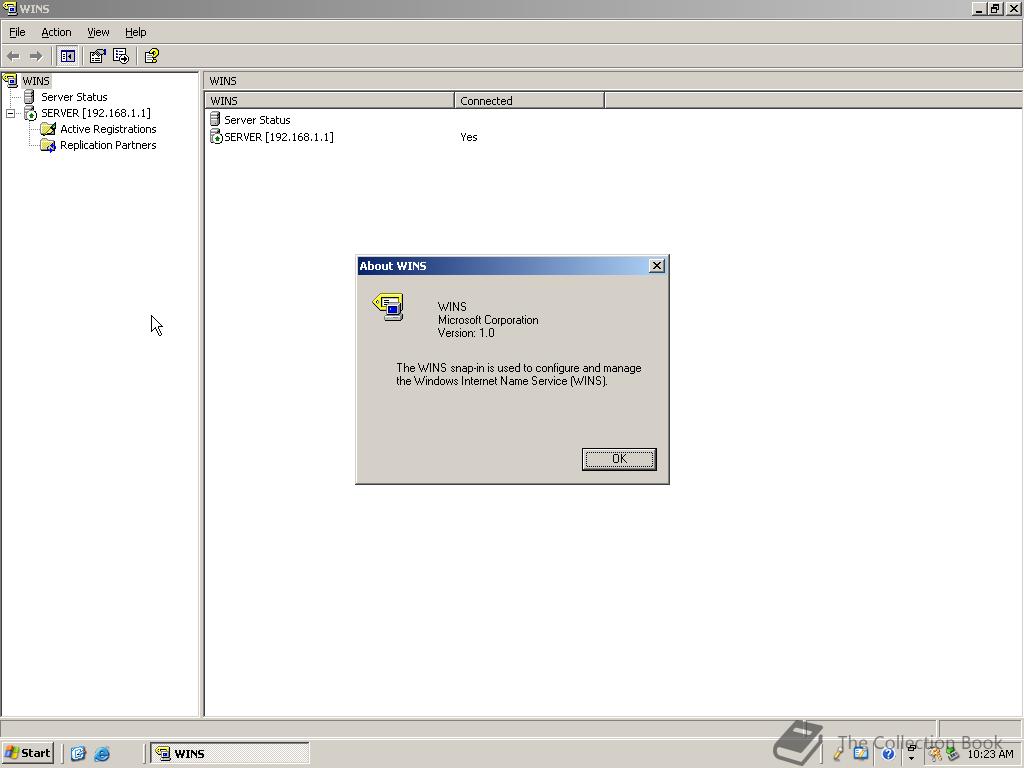Open the Action menu

tap(56, 32)
